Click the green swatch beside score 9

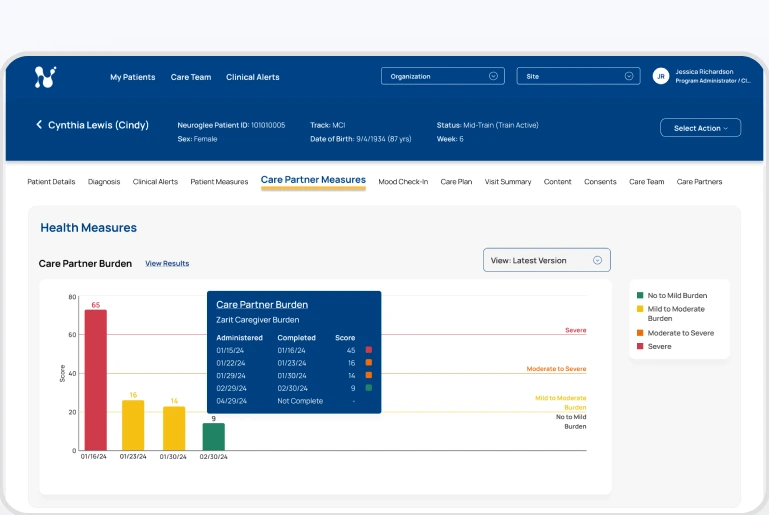(369, 387)
